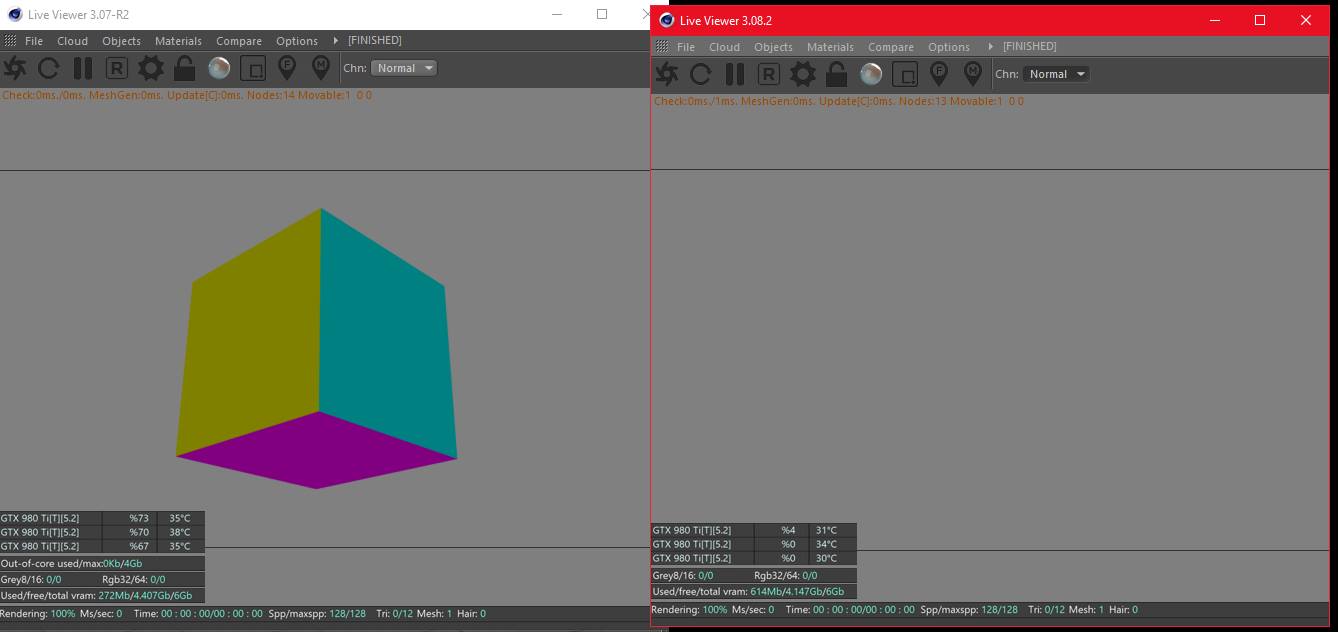1338x632 pixels.
Task: Minimize the Live Viewer 3.08.2 window
Action: tap(1215, 20)
